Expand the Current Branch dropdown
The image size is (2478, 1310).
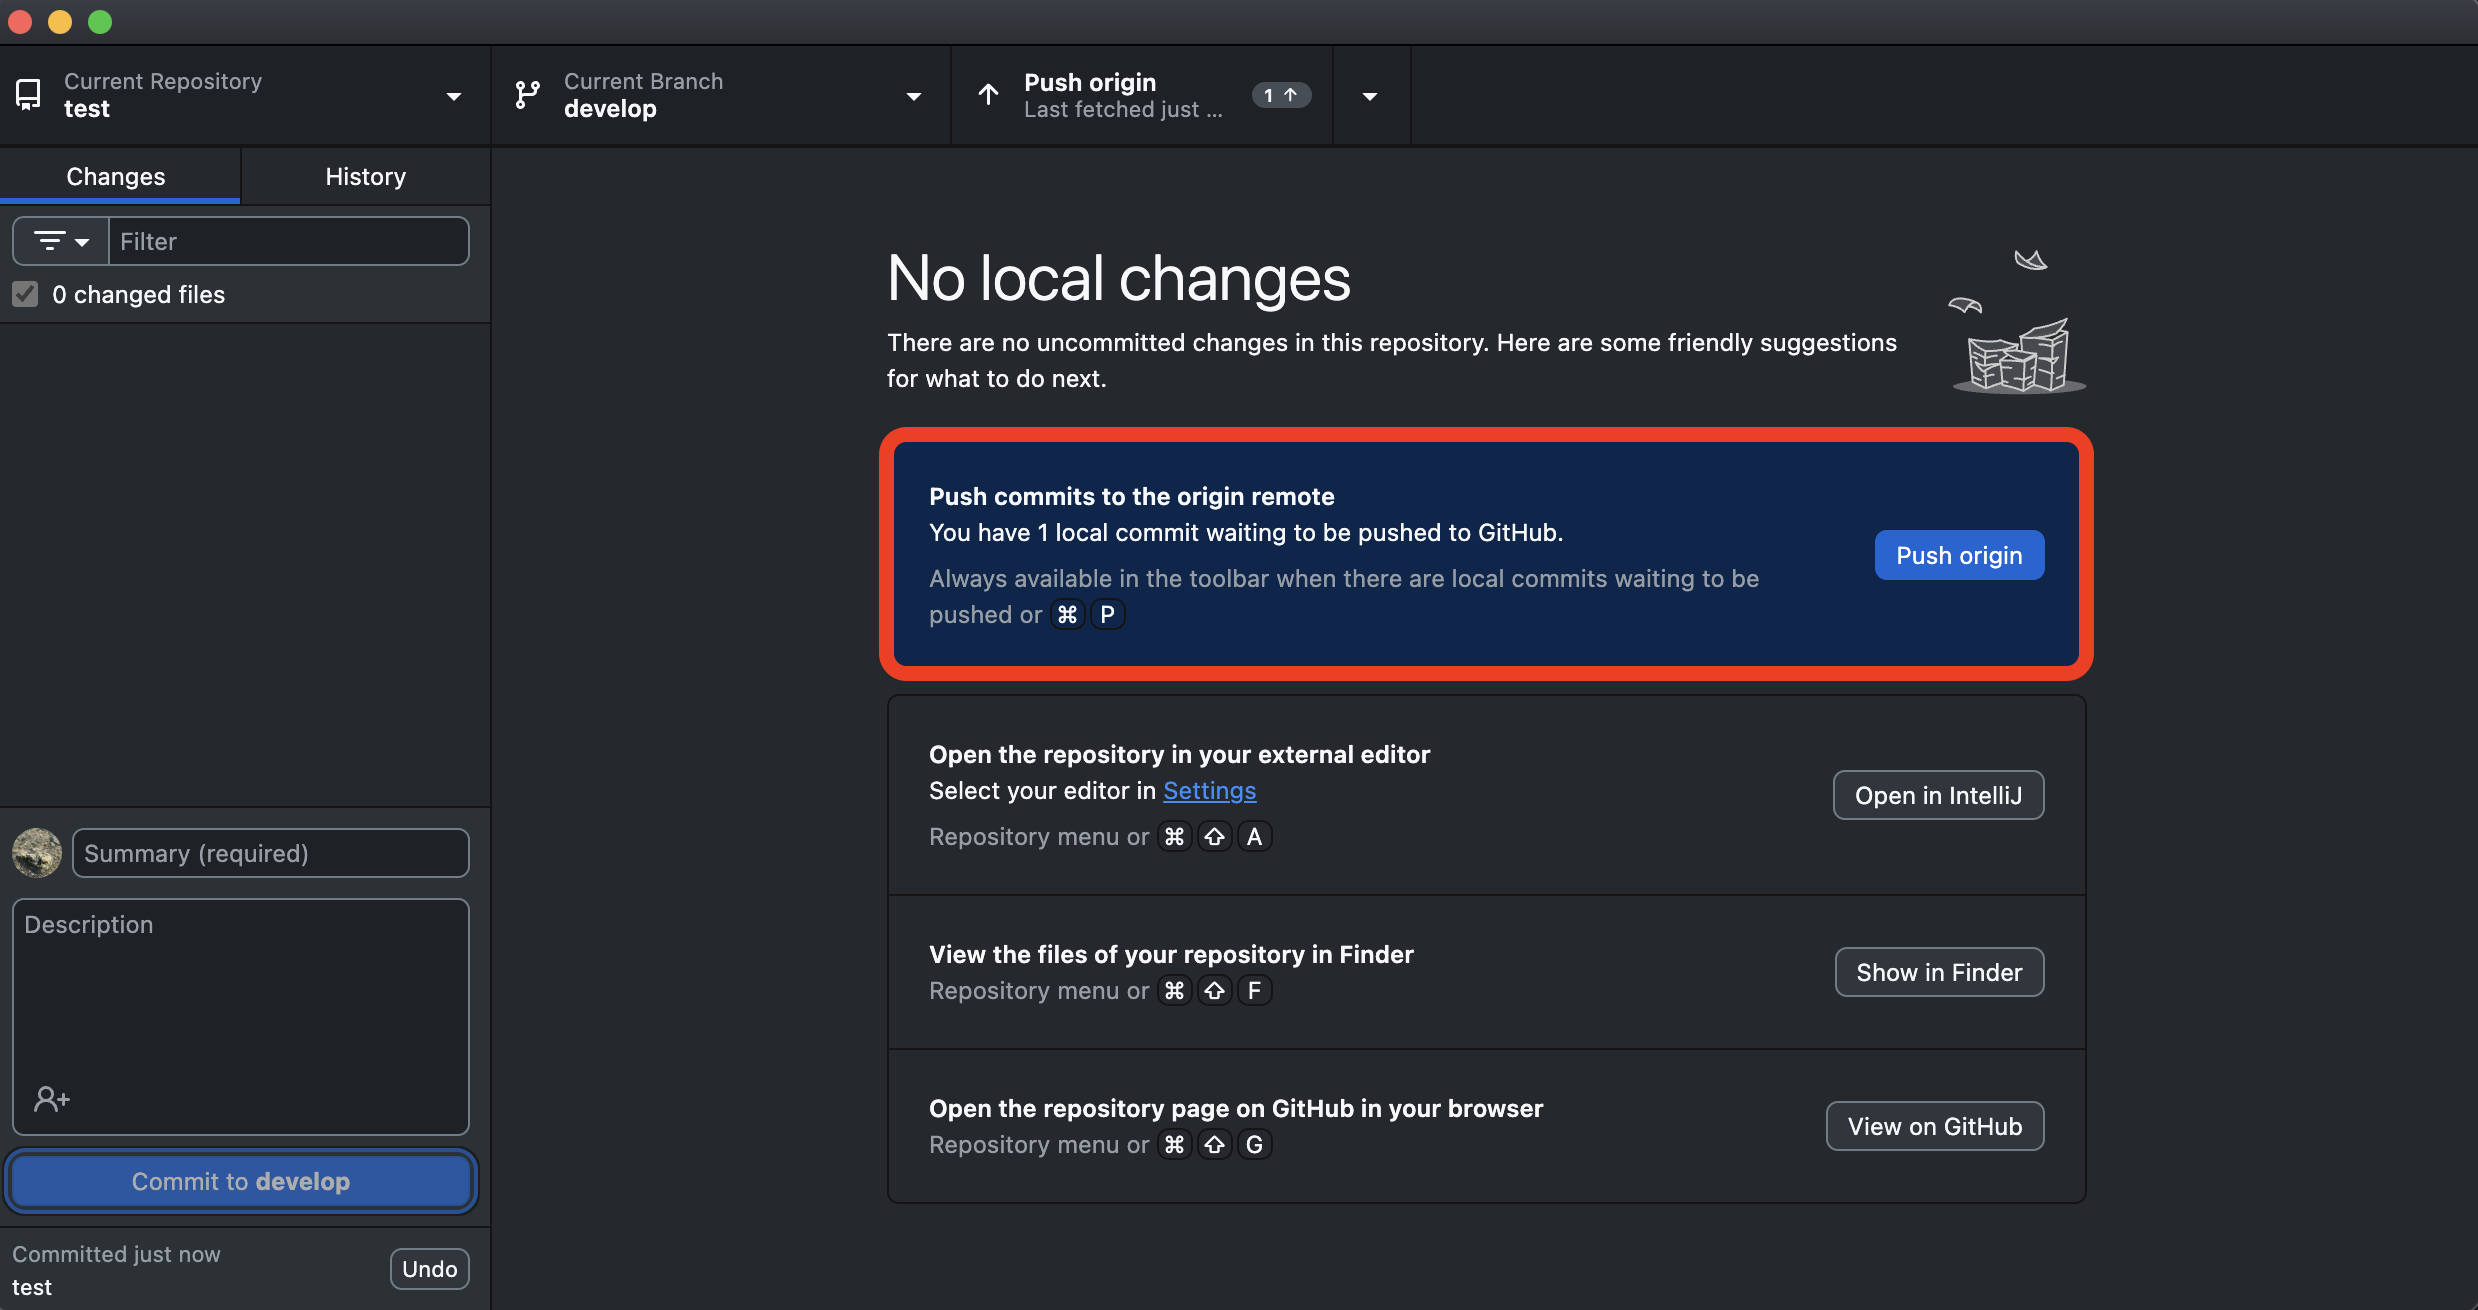click(x=913, y=96)
